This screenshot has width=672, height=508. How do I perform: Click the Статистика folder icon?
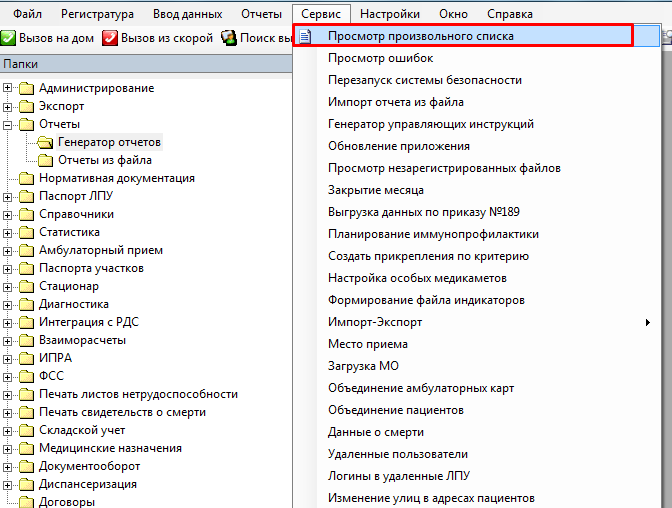point(27,232)
